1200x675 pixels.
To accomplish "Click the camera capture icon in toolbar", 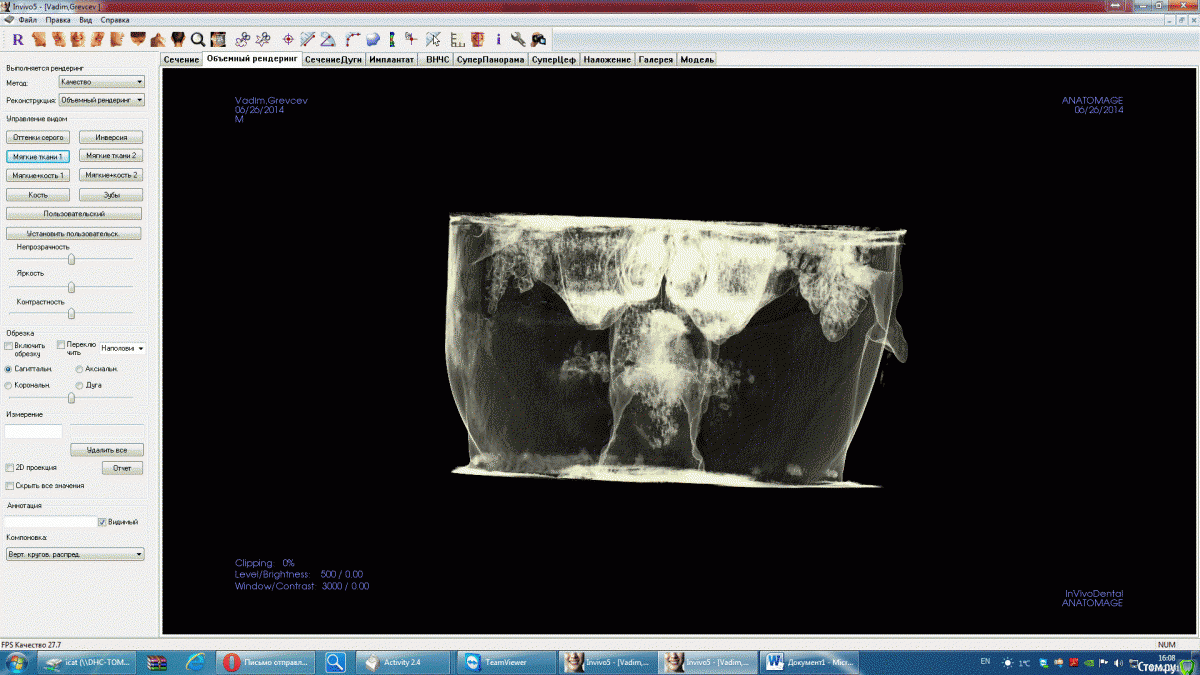I will tap(538, 40).
